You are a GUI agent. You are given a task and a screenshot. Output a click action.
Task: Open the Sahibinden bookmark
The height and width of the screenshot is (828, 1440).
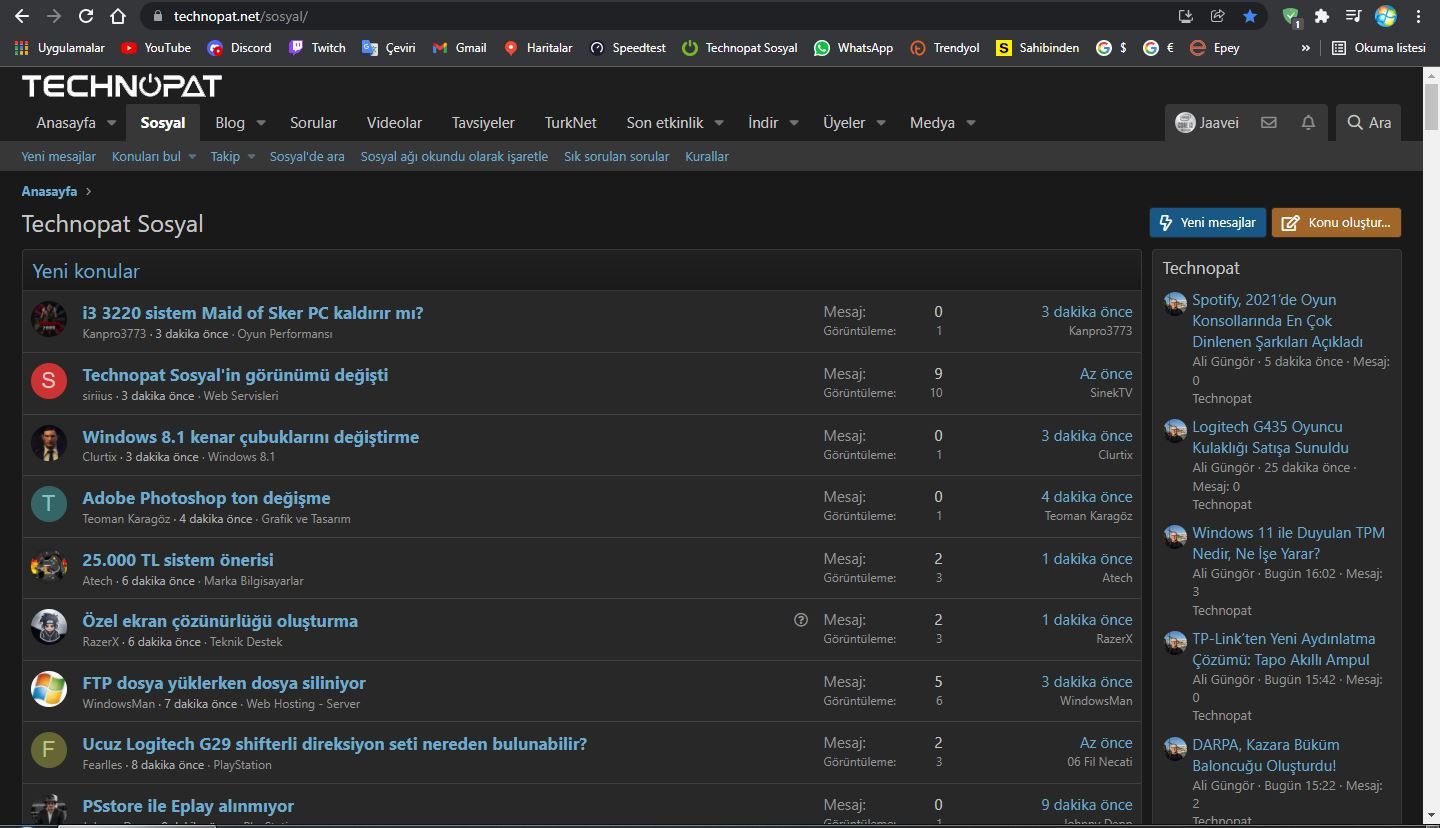click(1037, 47)
